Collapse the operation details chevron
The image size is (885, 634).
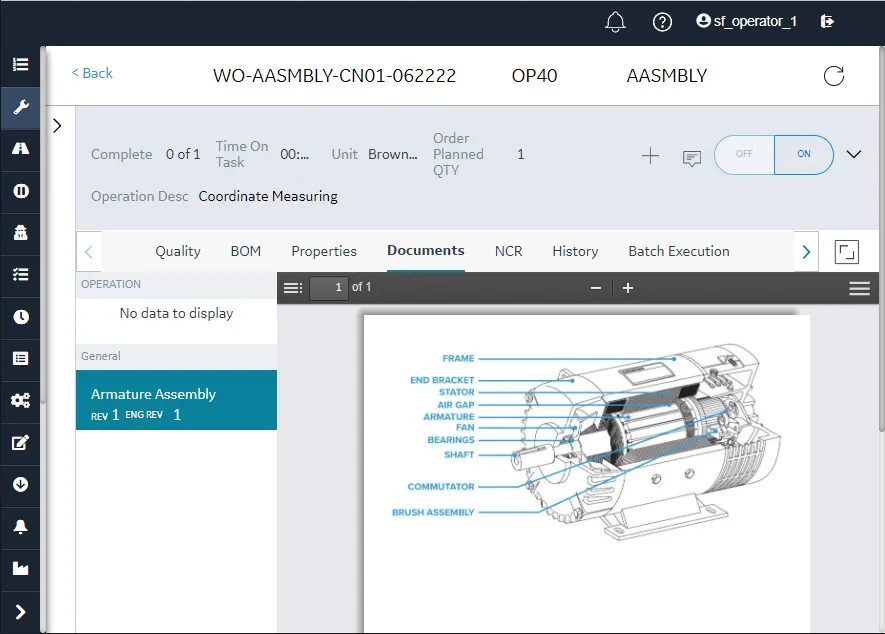tap(854, 154)
